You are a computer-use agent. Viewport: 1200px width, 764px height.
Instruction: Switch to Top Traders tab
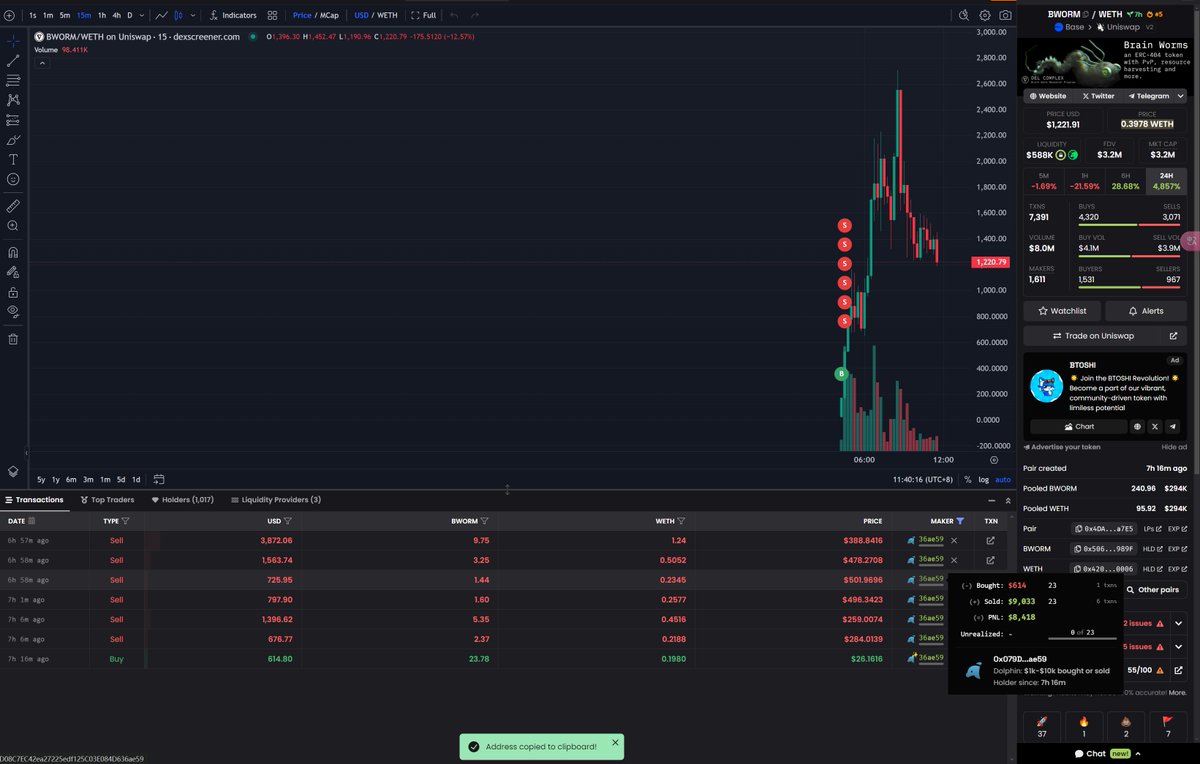coord(107,499)
